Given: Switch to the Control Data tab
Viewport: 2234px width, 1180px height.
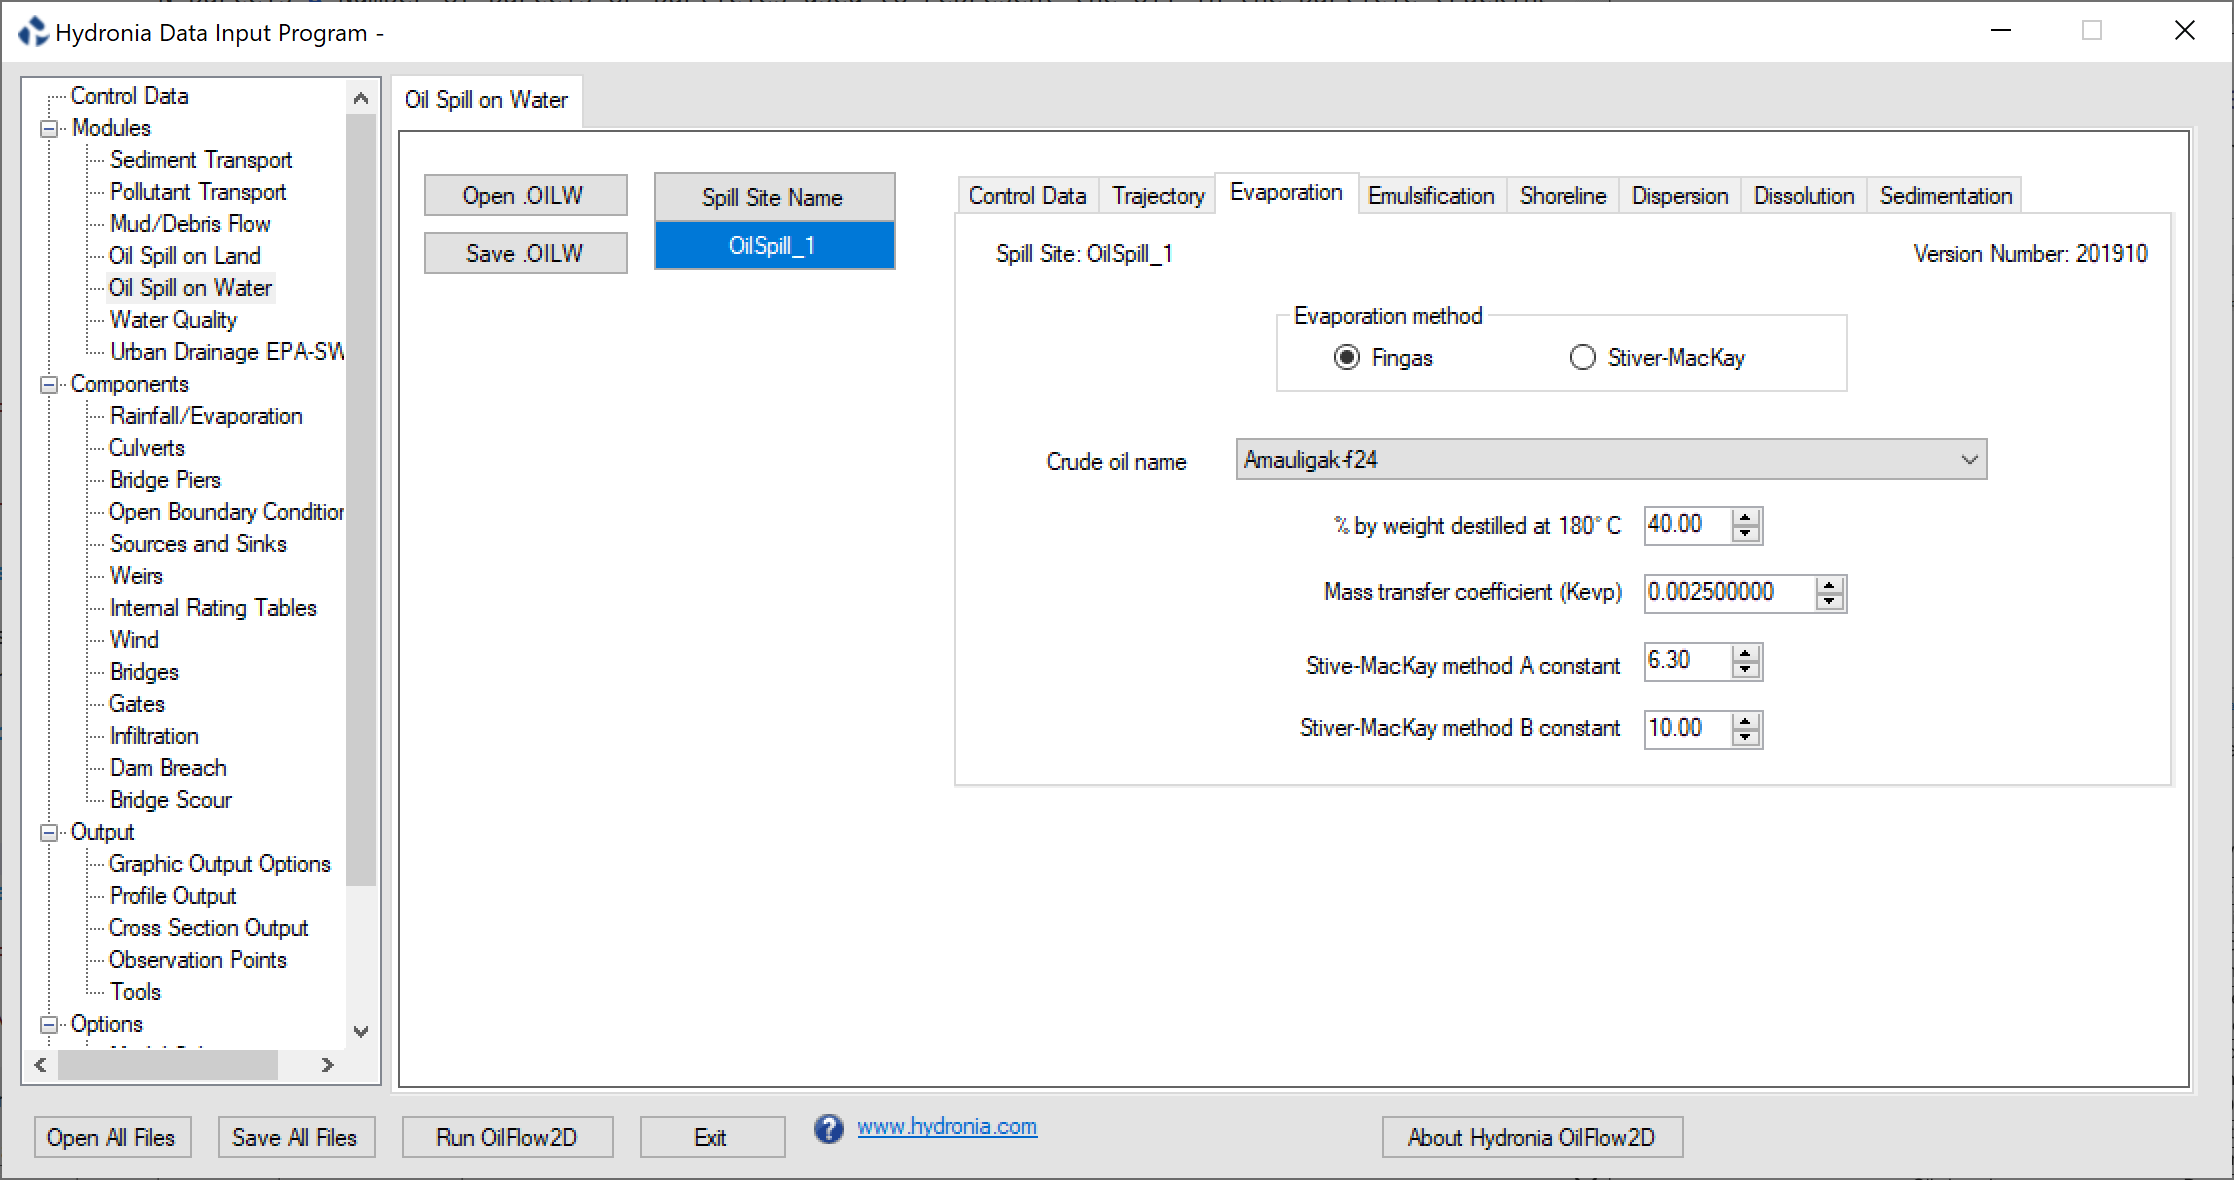Looking at the screenshot, I should pos(1028,196).
